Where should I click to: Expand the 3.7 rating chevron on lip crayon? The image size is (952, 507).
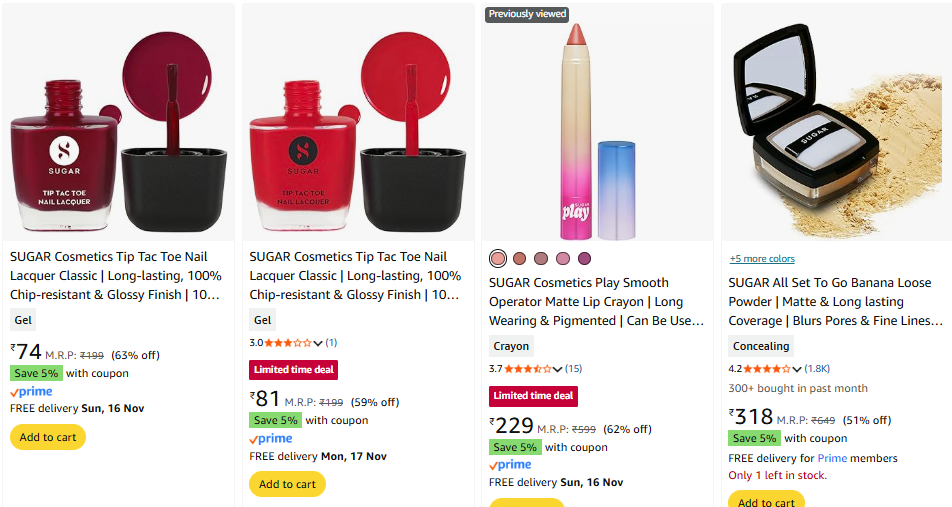point(558,369)
